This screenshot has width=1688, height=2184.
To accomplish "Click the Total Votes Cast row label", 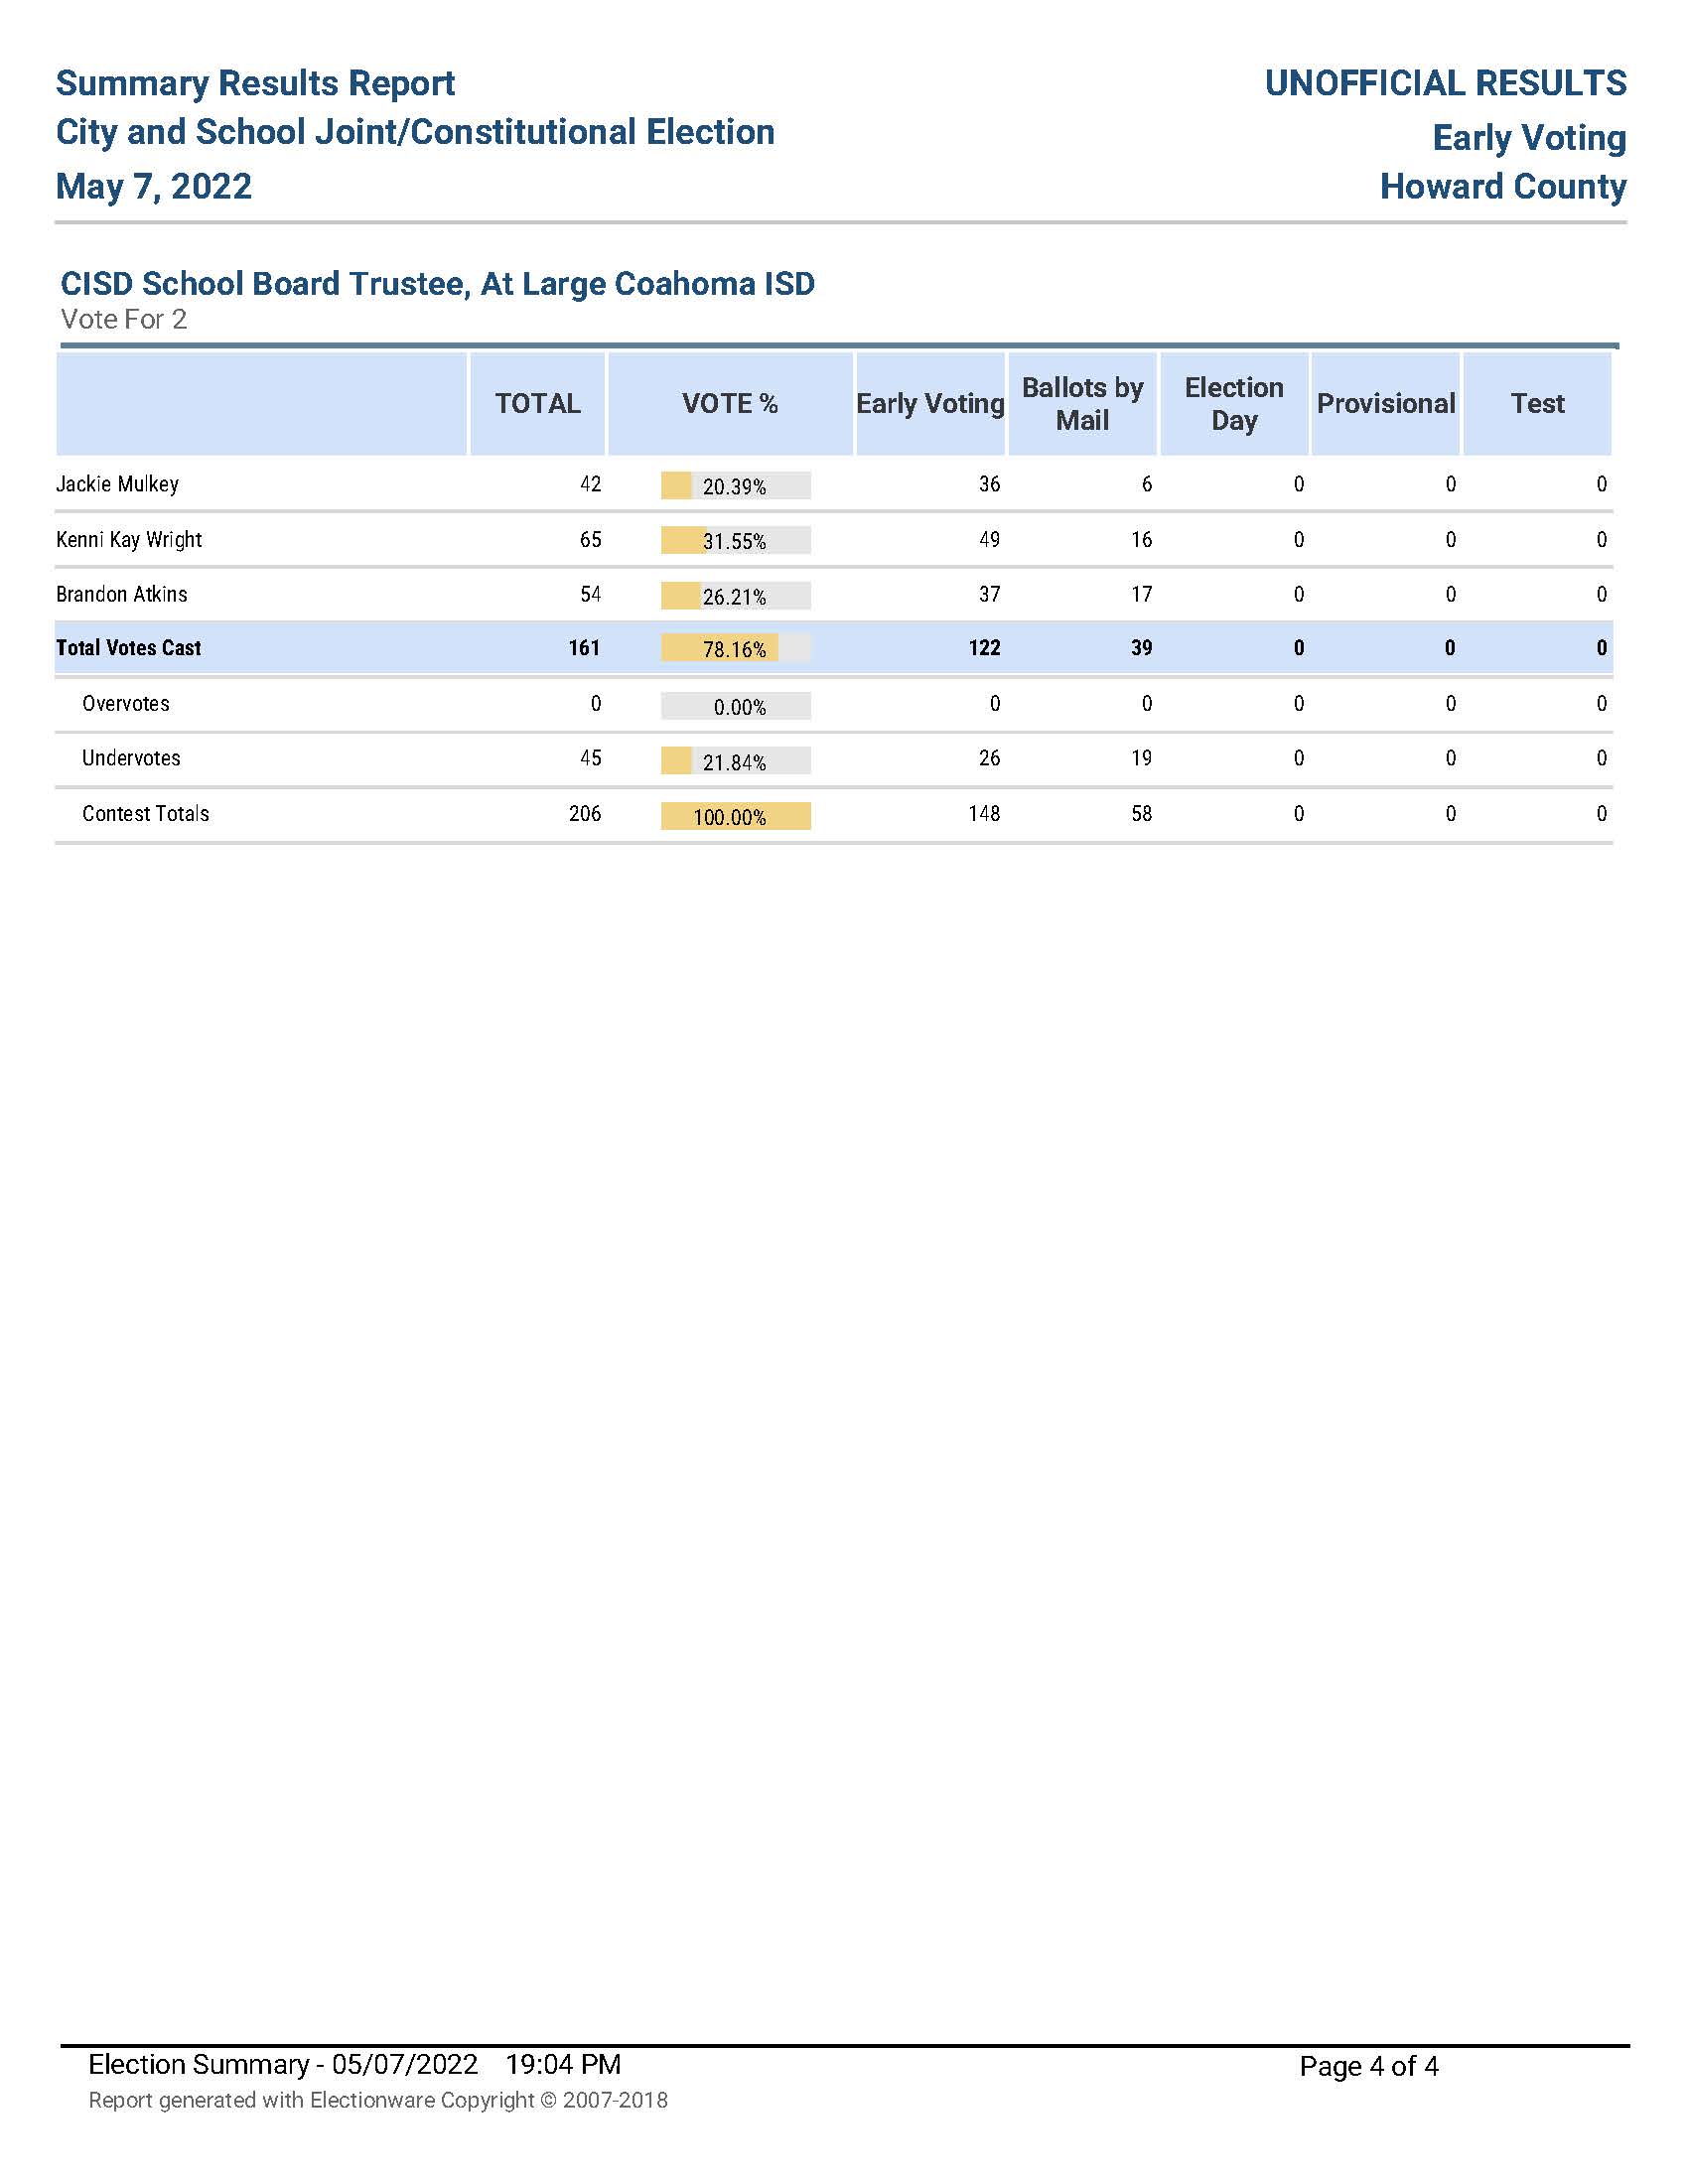I will [x=128, y=648].
